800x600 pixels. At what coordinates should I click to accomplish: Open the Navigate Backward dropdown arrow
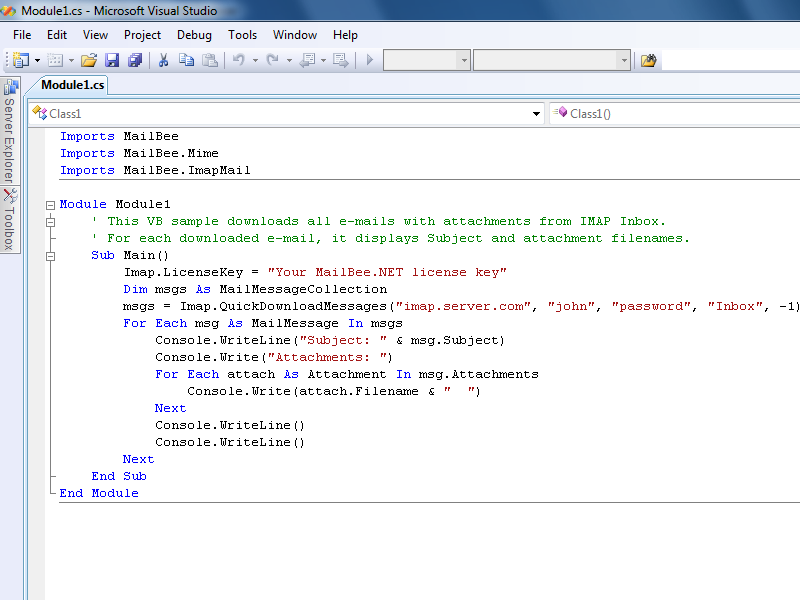[x=323, y=60]
